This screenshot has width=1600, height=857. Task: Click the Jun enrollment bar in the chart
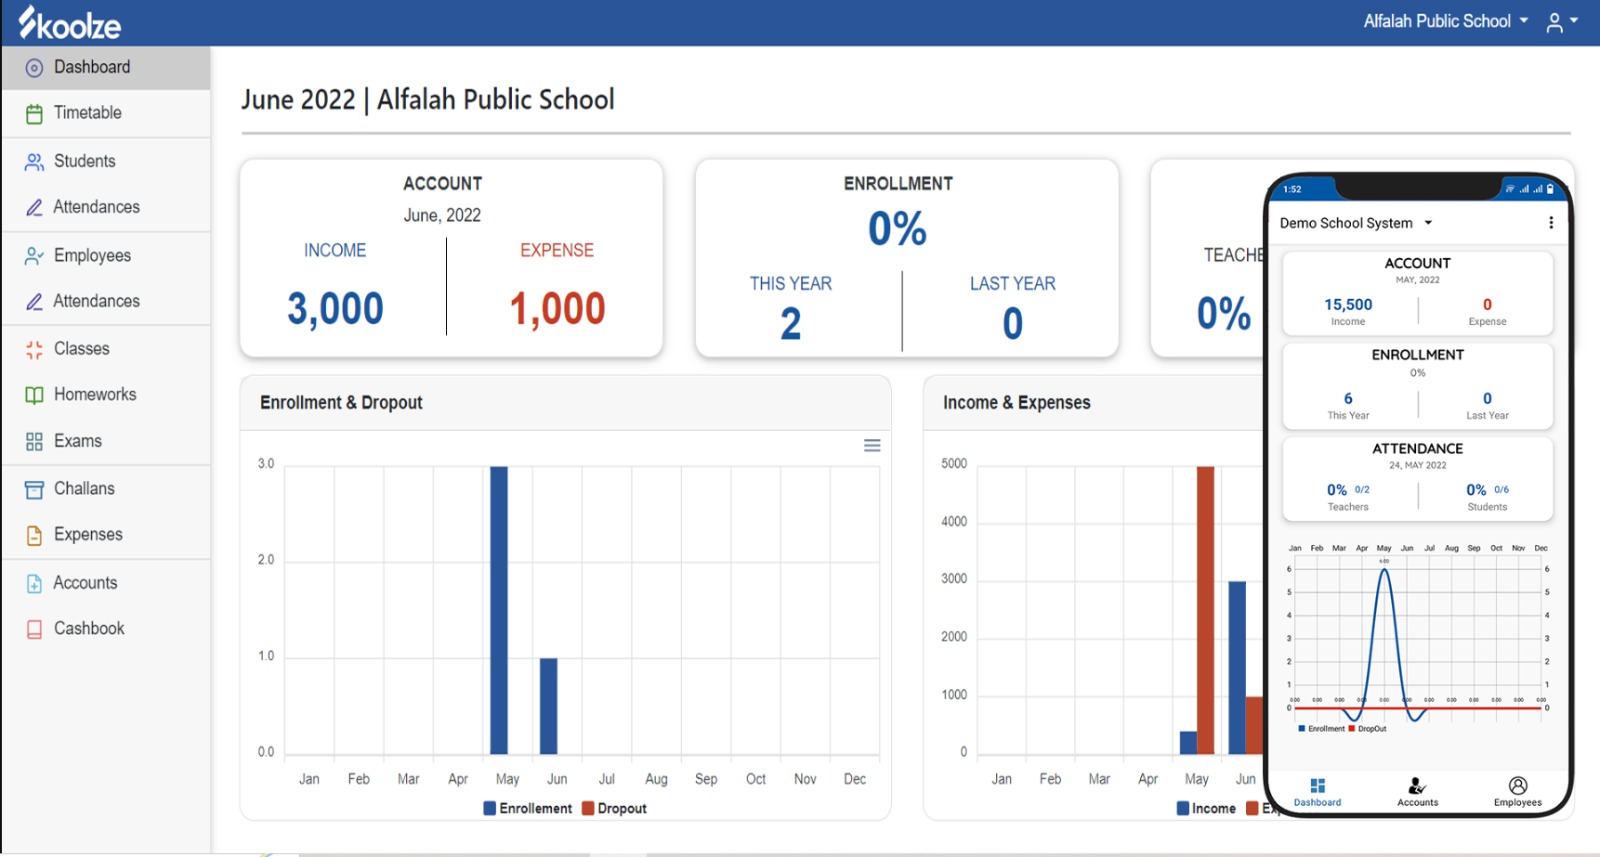coord(548,706)
